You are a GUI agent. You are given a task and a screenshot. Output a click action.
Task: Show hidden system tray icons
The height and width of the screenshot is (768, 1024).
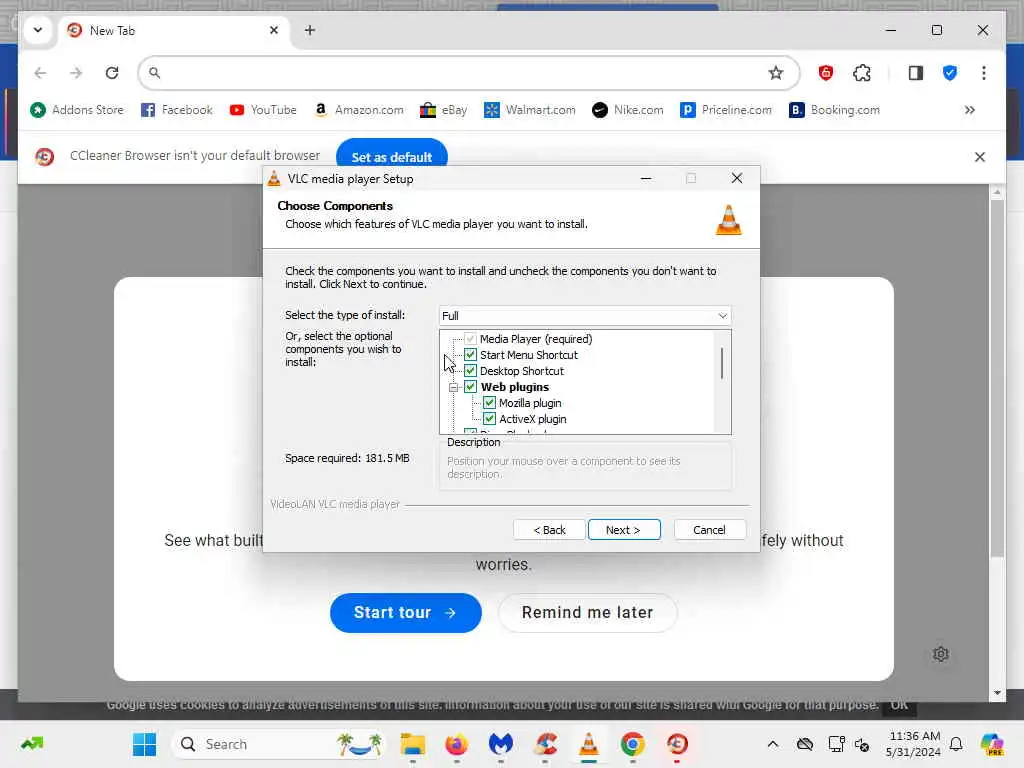pyautogui.click(x=773, y=744)
